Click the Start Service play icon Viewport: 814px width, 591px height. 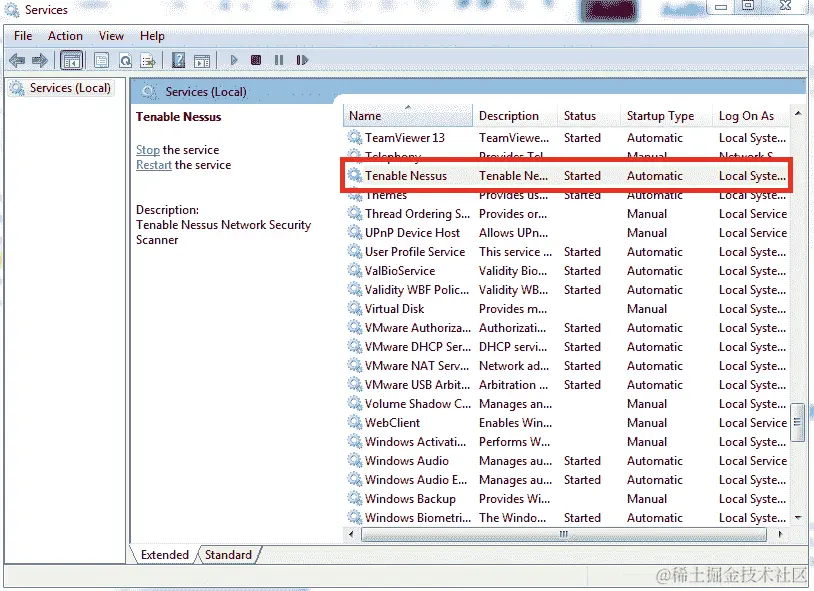[234, 60]
